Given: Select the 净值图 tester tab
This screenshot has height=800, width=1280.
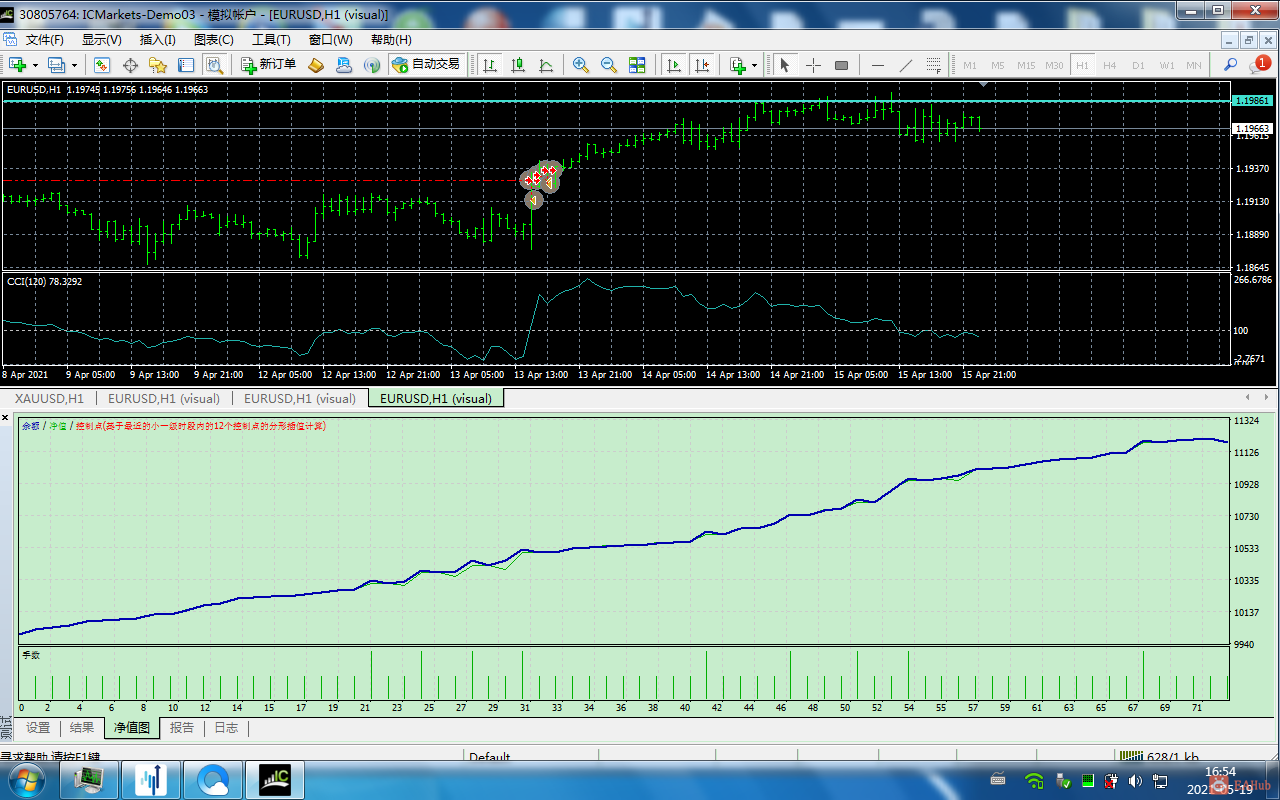Looking at the screenshot, I should [132, 728].
